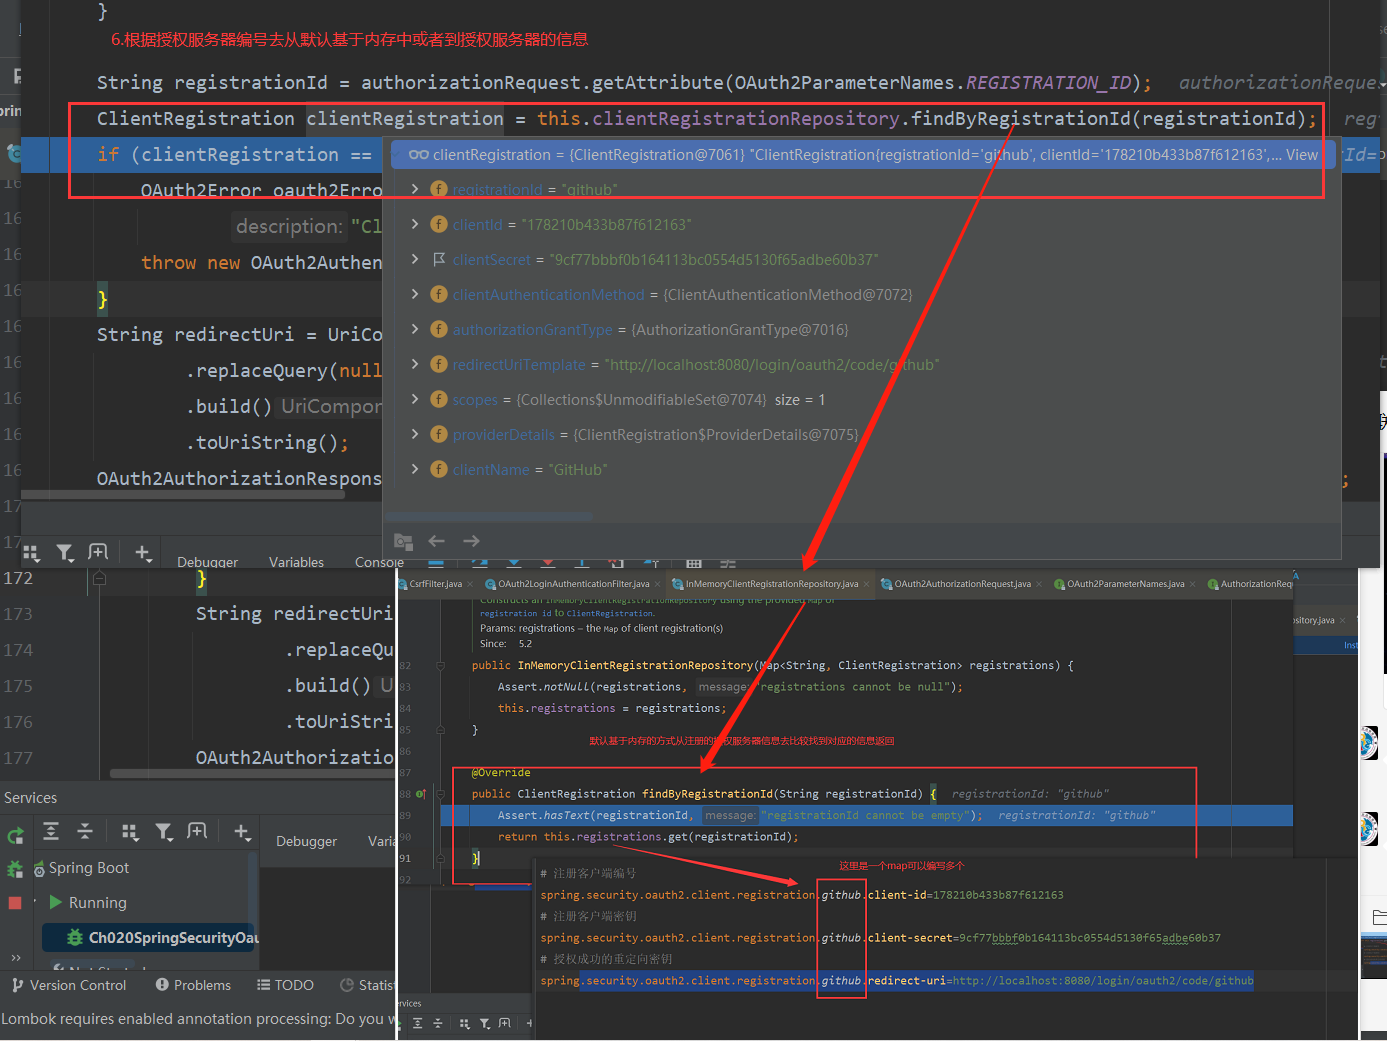Open Group By menu in lower Services toolbar

(x=130, y=831)
